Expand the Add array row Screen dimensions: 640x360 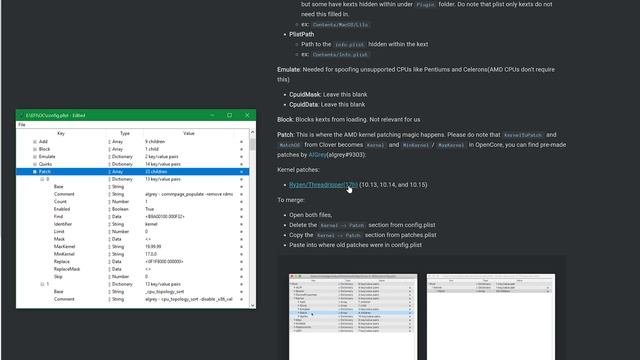pos(35,142)
